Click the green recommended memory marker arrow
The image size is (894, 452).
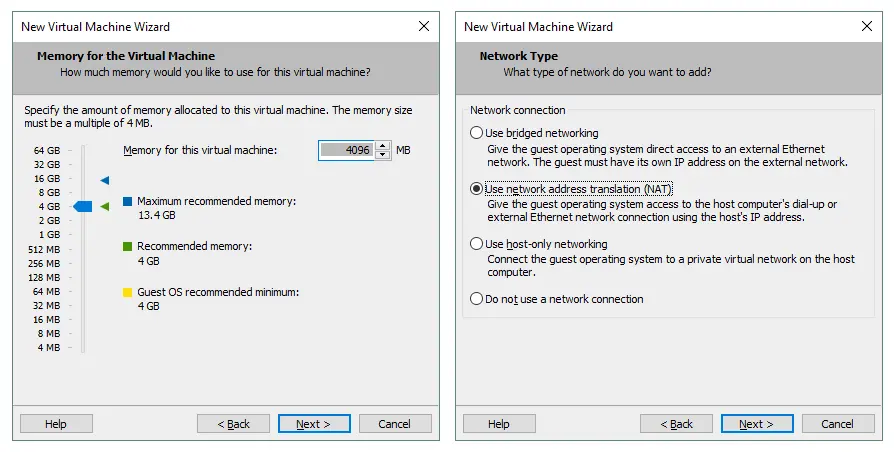[104, 207]
